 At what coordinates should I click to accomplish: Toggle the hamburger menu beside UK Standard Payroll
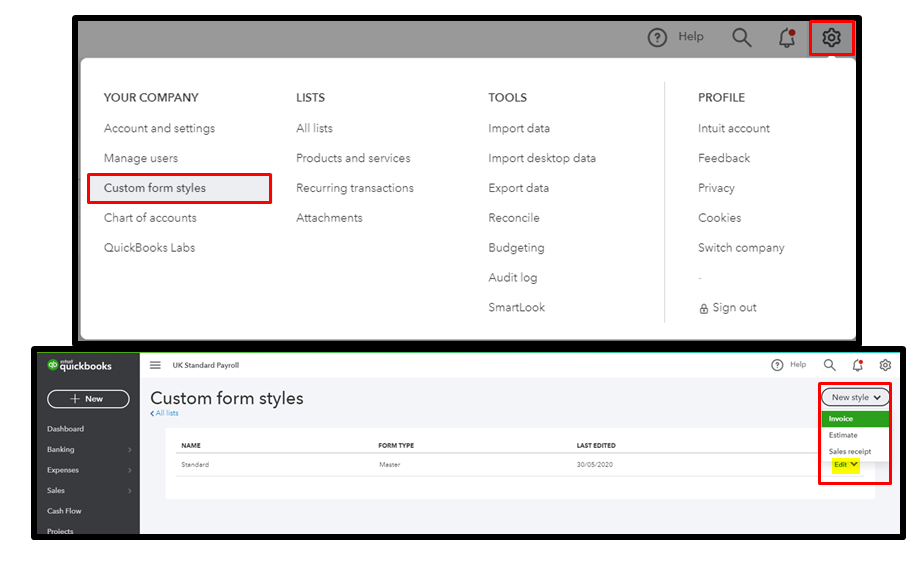click(x=155, y=365)
